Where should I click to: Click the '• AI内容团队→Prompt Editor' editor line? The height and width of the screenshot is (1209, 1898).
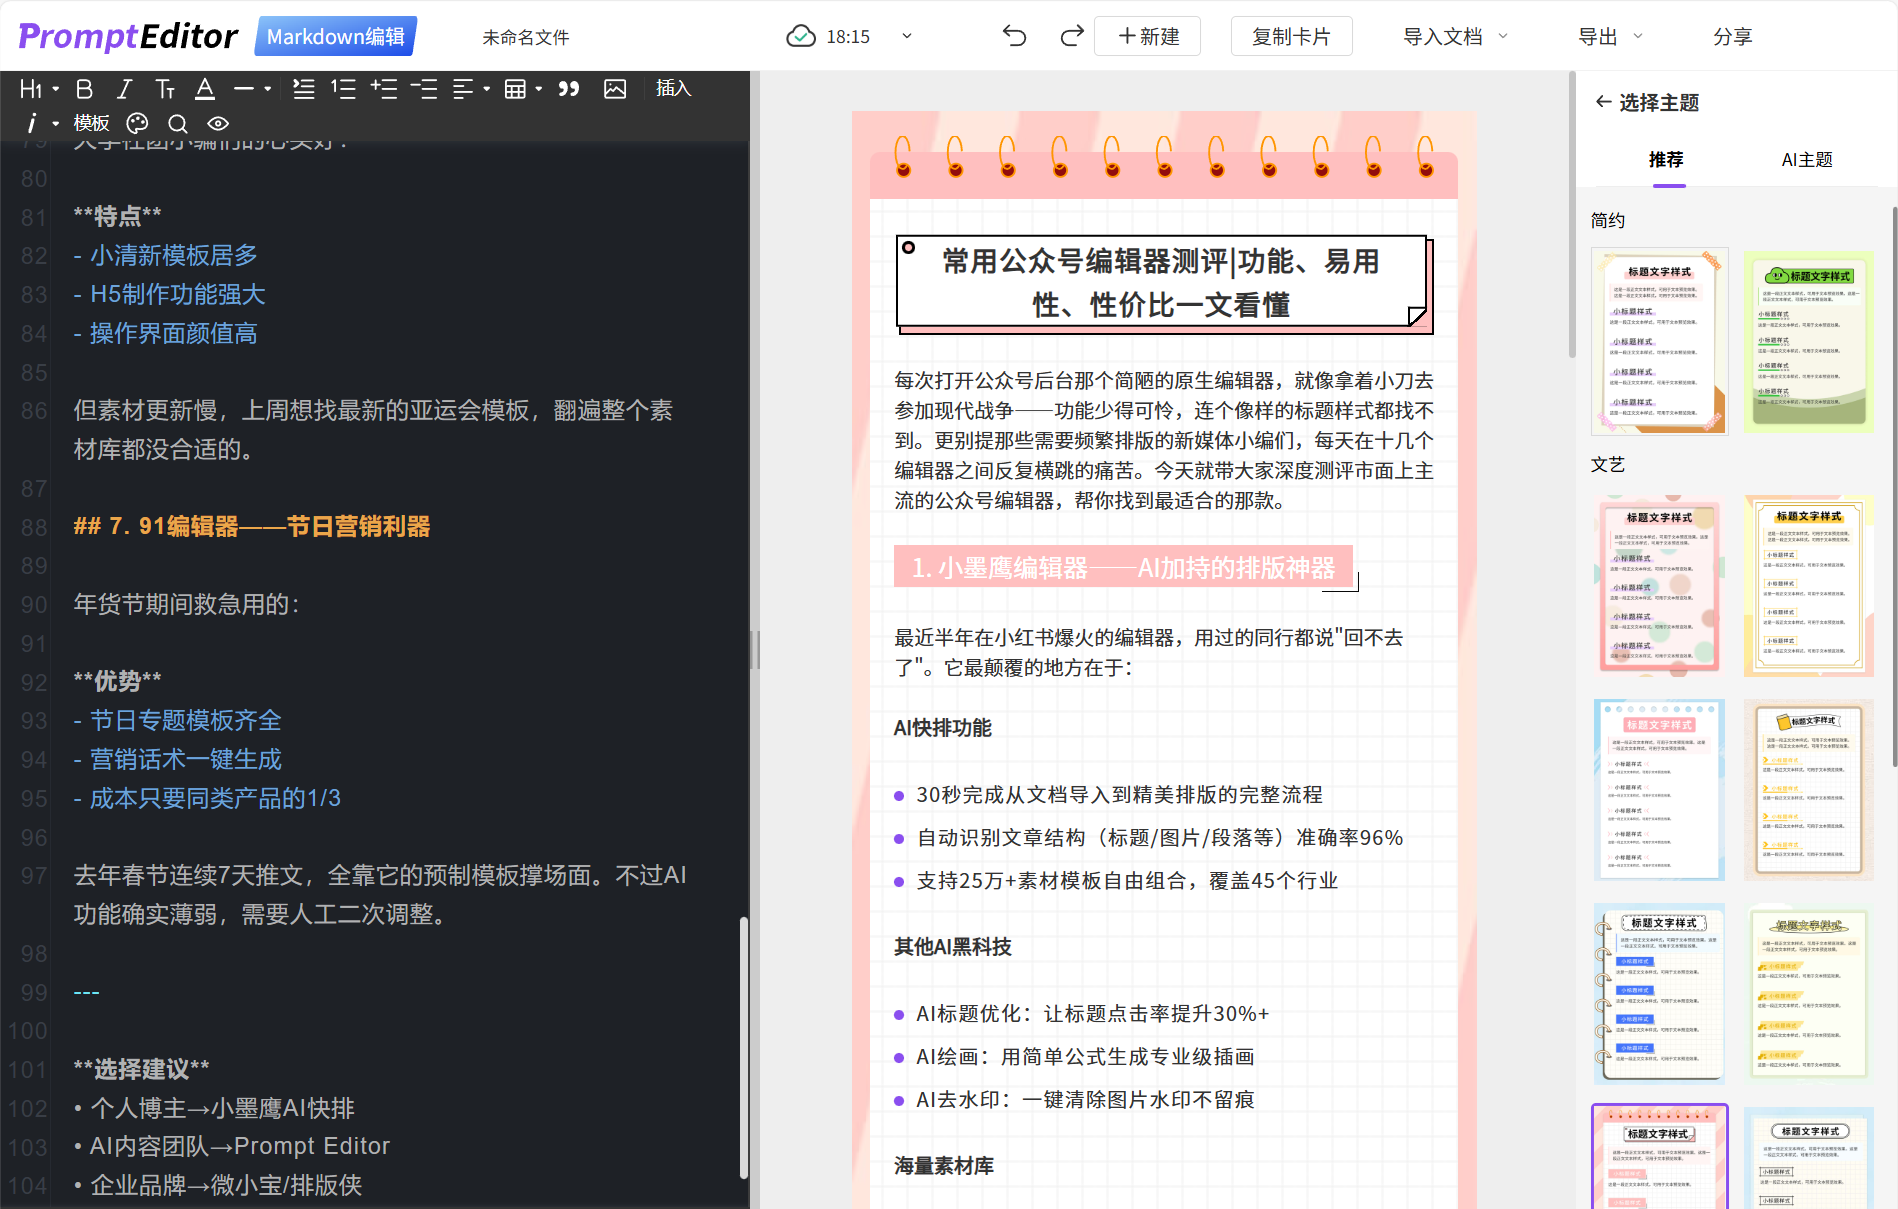tap(232, 1146)
